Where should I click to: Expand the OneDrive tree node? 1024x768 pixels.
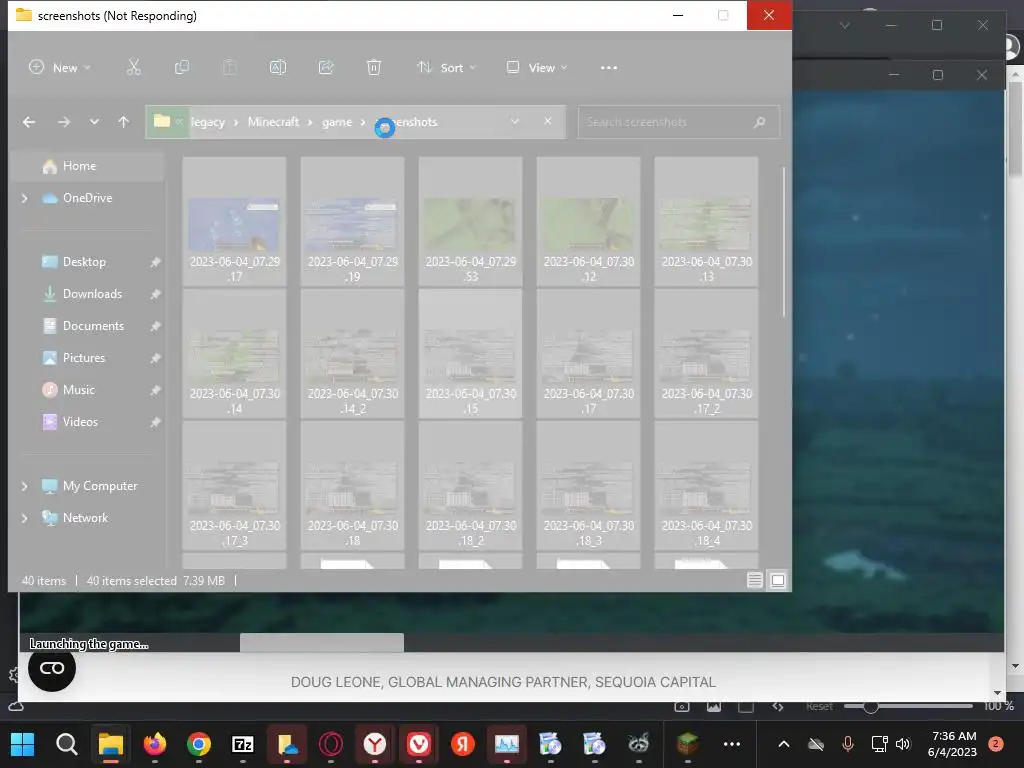point(24,198)
